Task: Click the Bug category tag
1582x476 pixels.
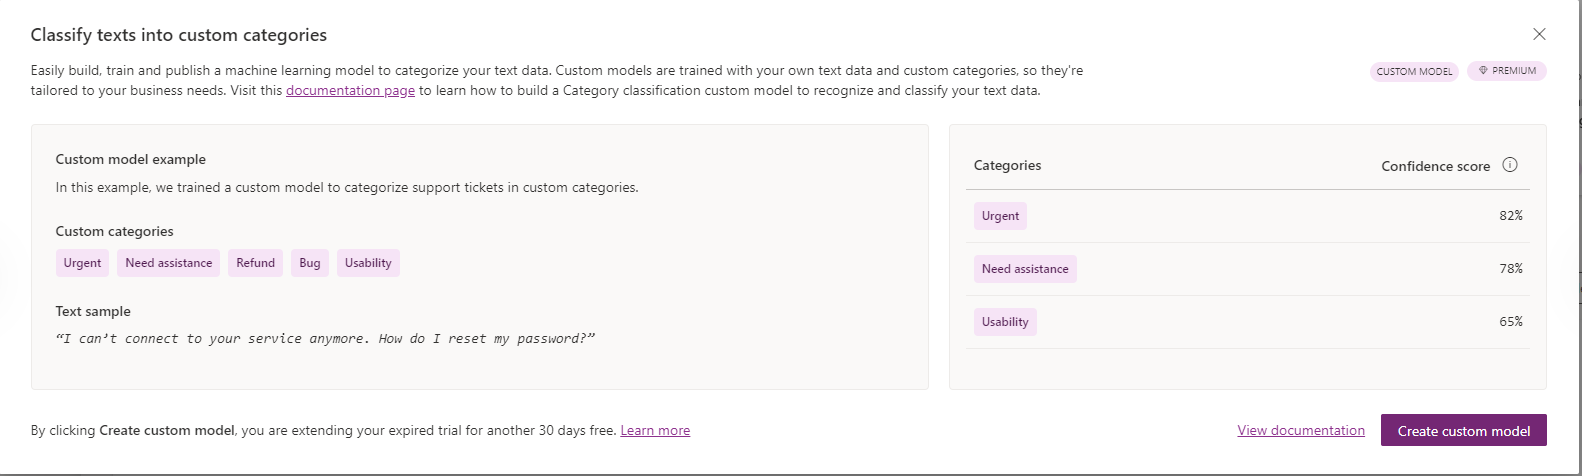Action: [310, 263]
